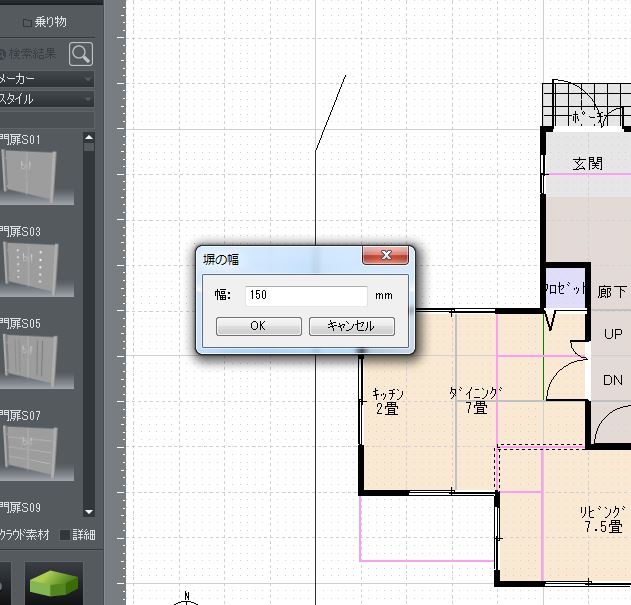Enable the 詳細 checkbox

point(66,535)
